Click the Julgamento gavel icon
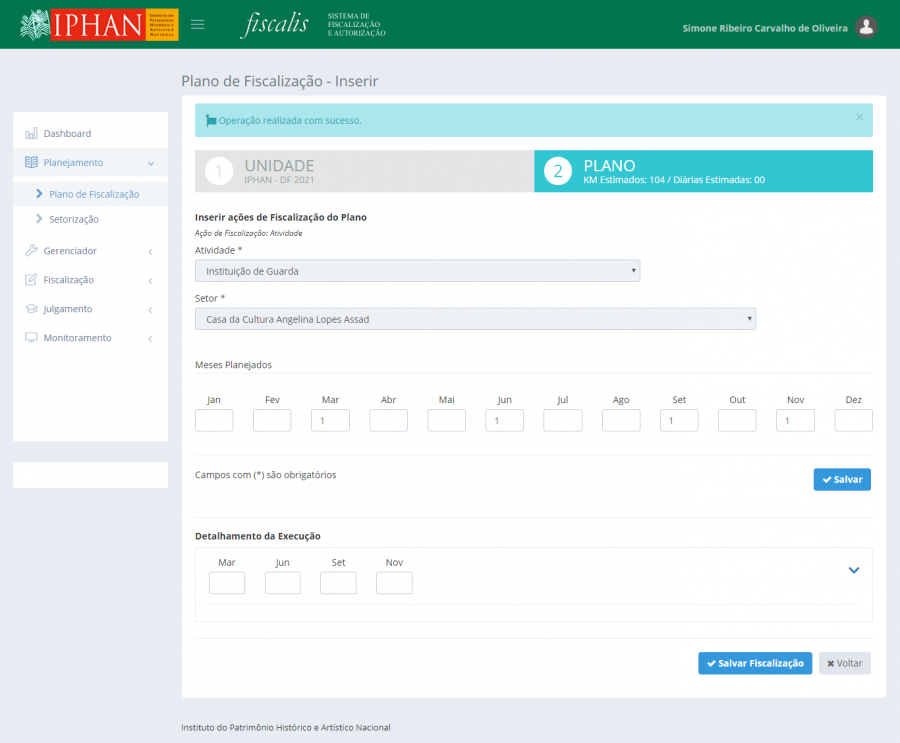Viewport: 900px width, 743px height. (31, 309)
